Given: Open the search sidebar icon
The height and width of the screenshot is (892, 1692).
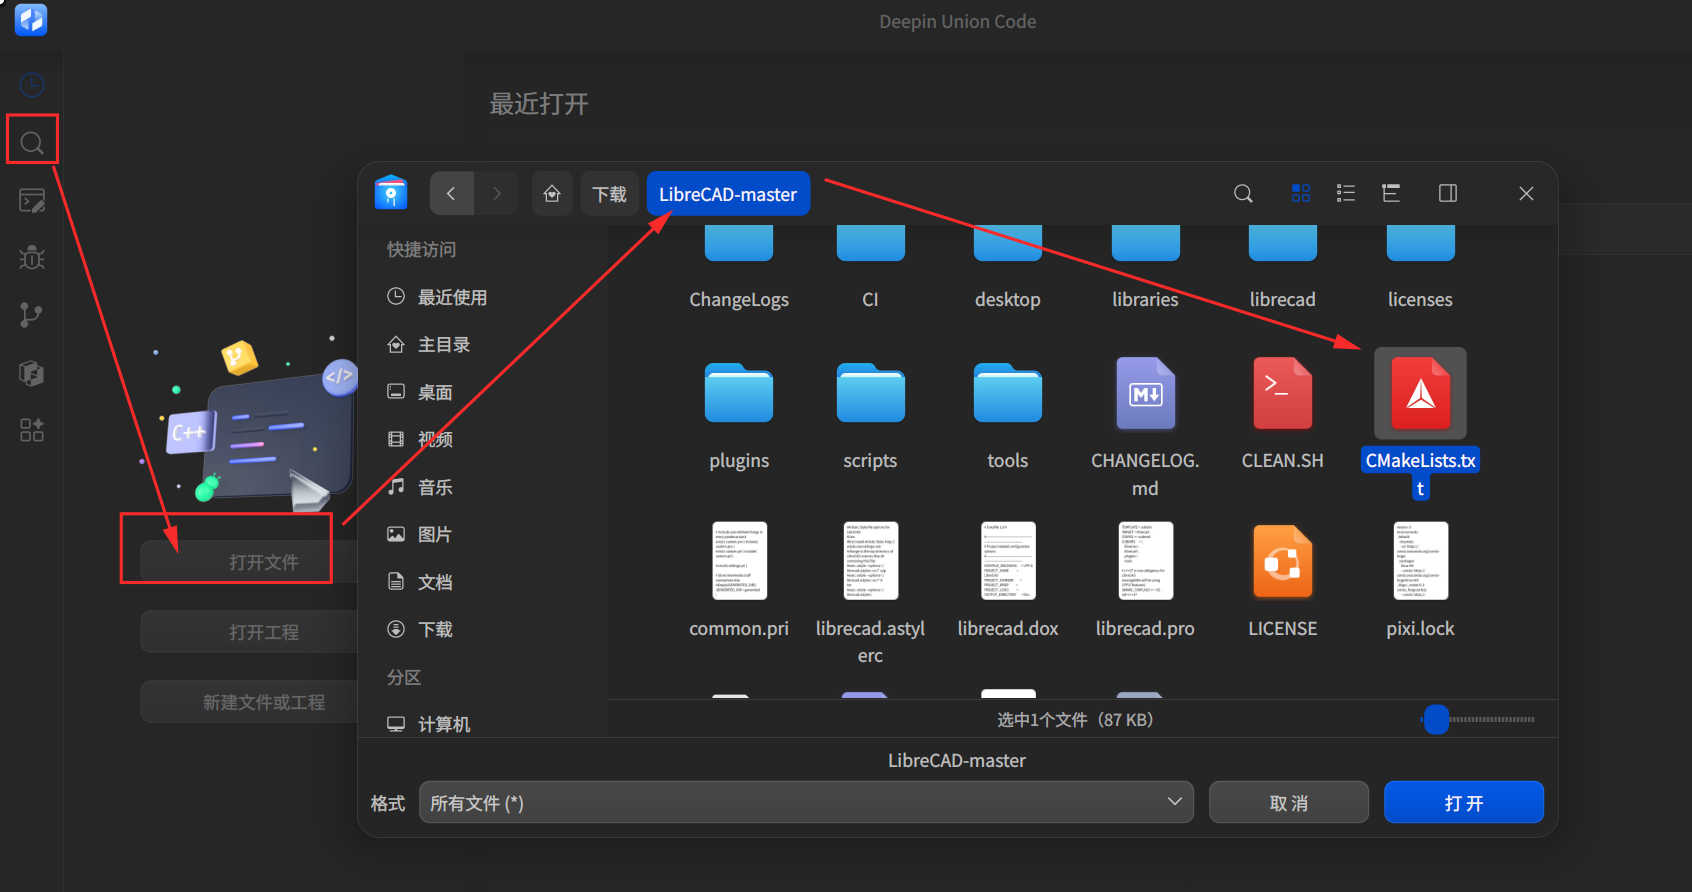Looking at the screenshot, I should coord(32,143).
